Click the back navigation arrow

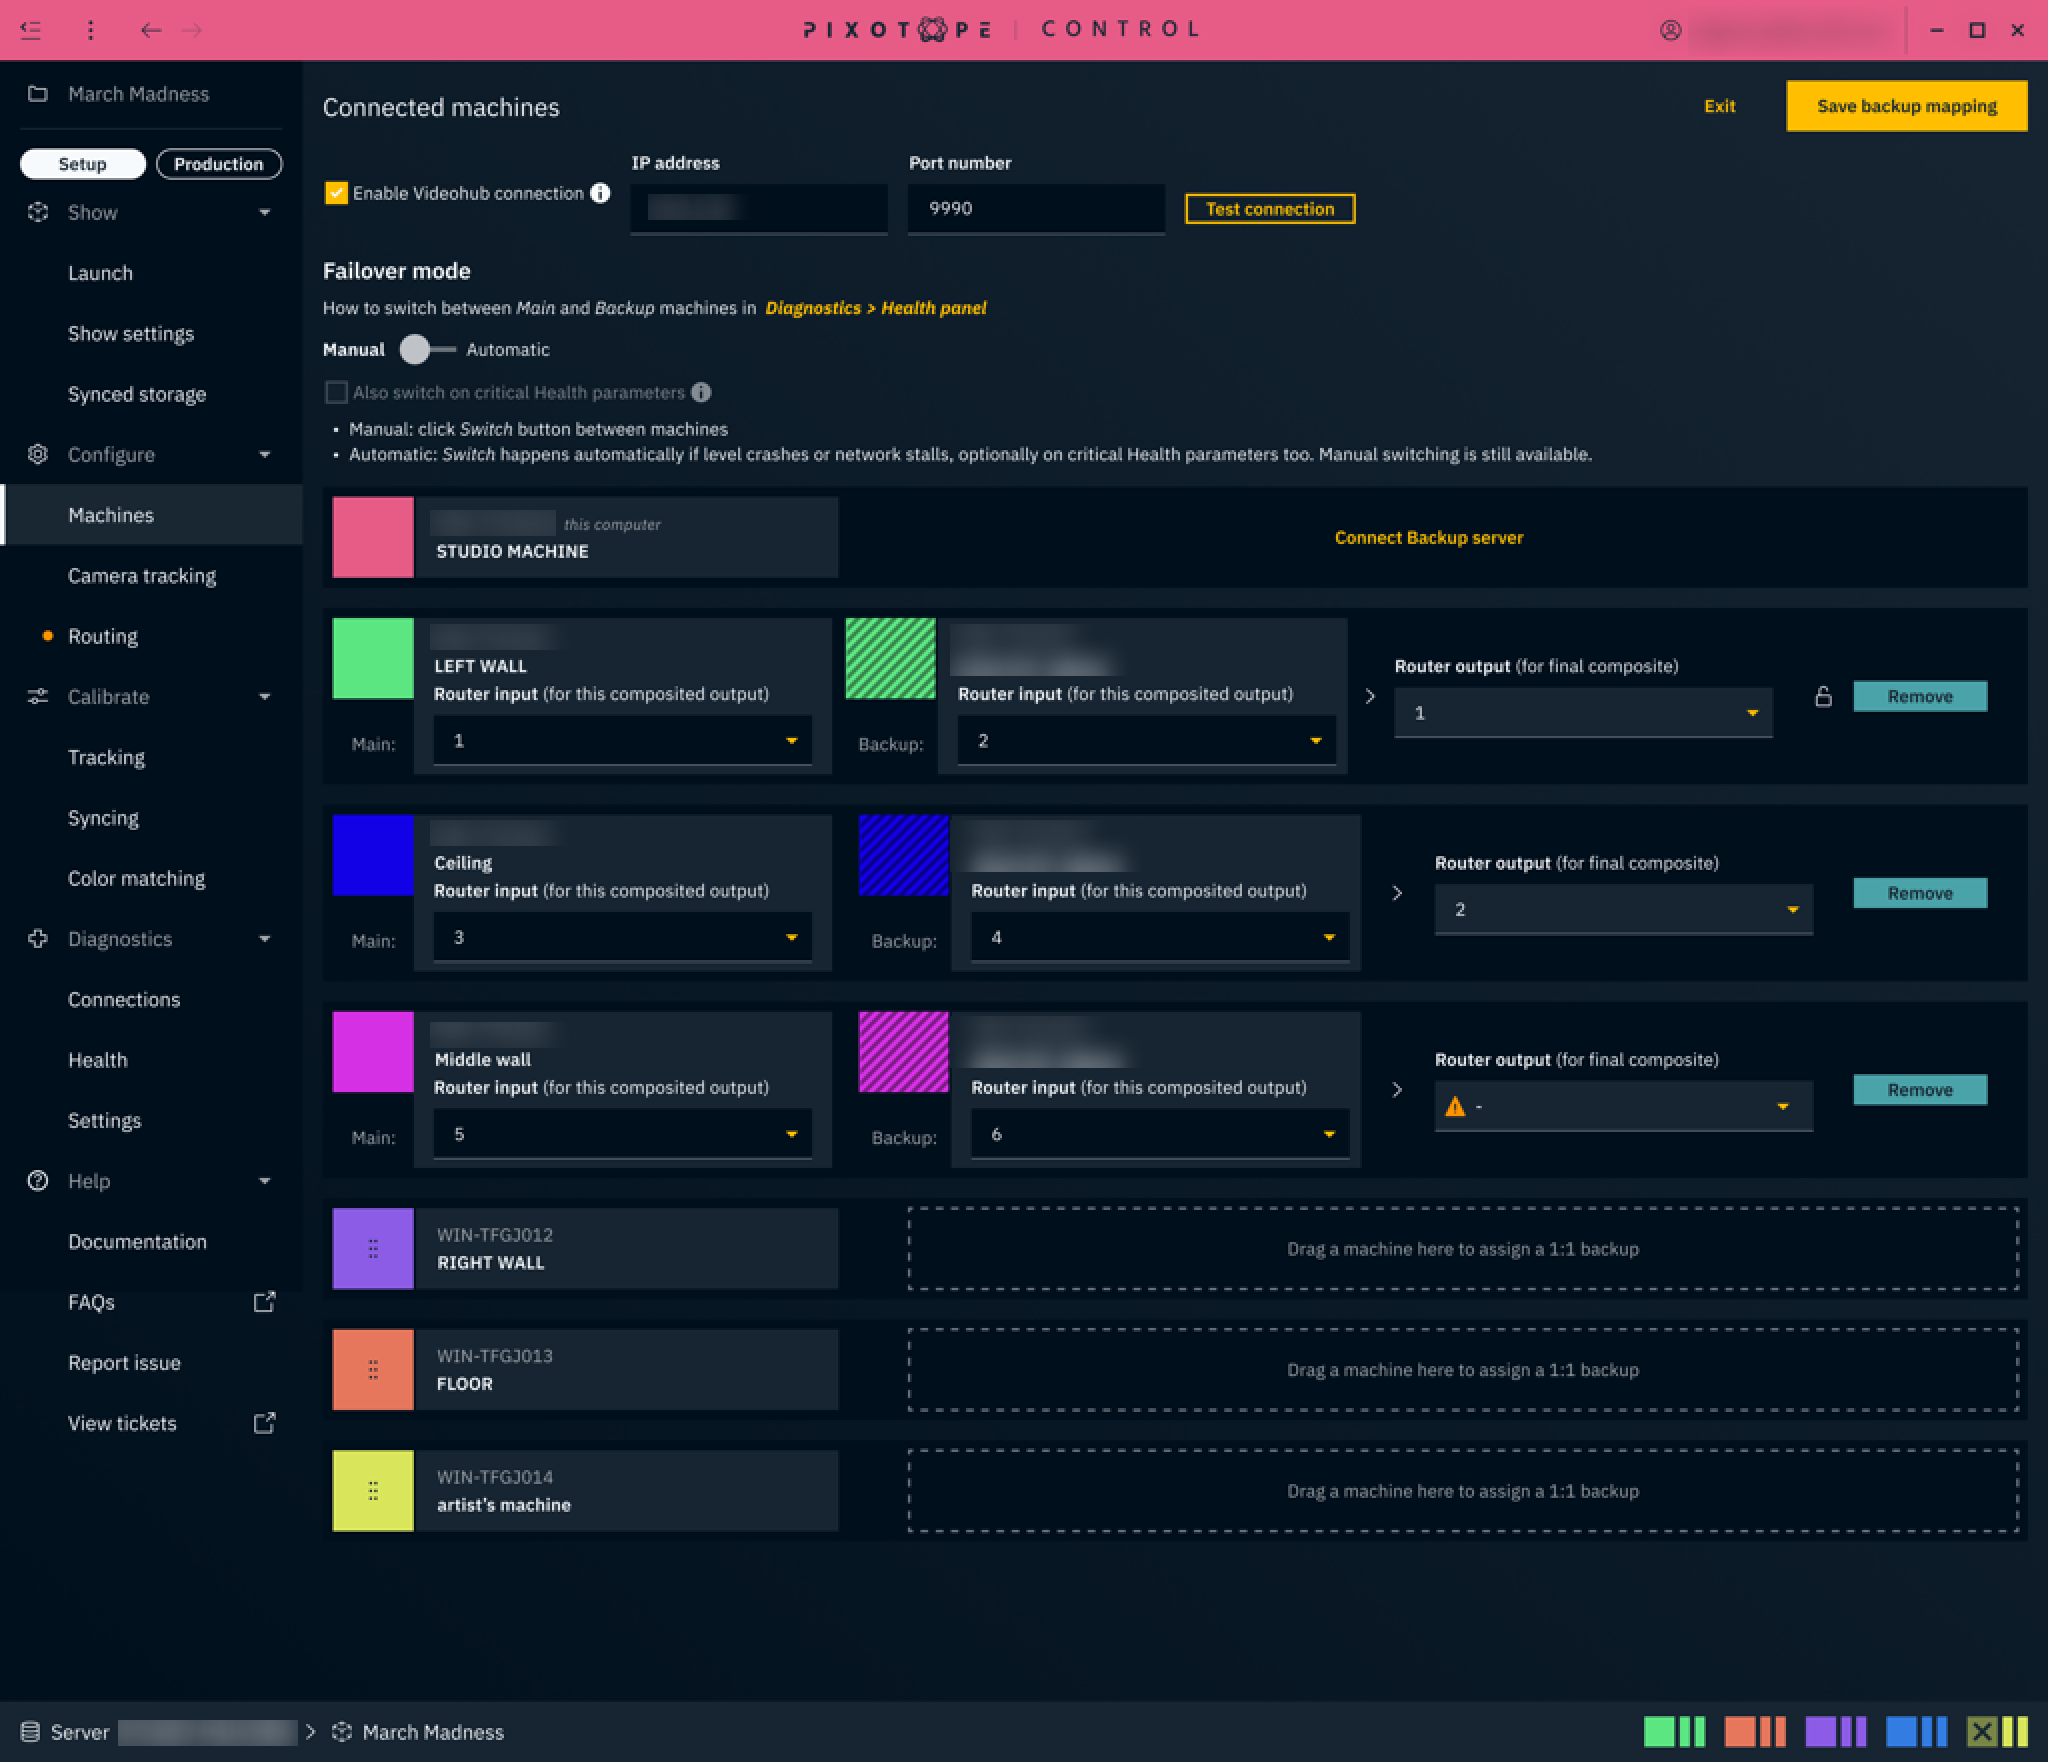(x=151, y=30)
